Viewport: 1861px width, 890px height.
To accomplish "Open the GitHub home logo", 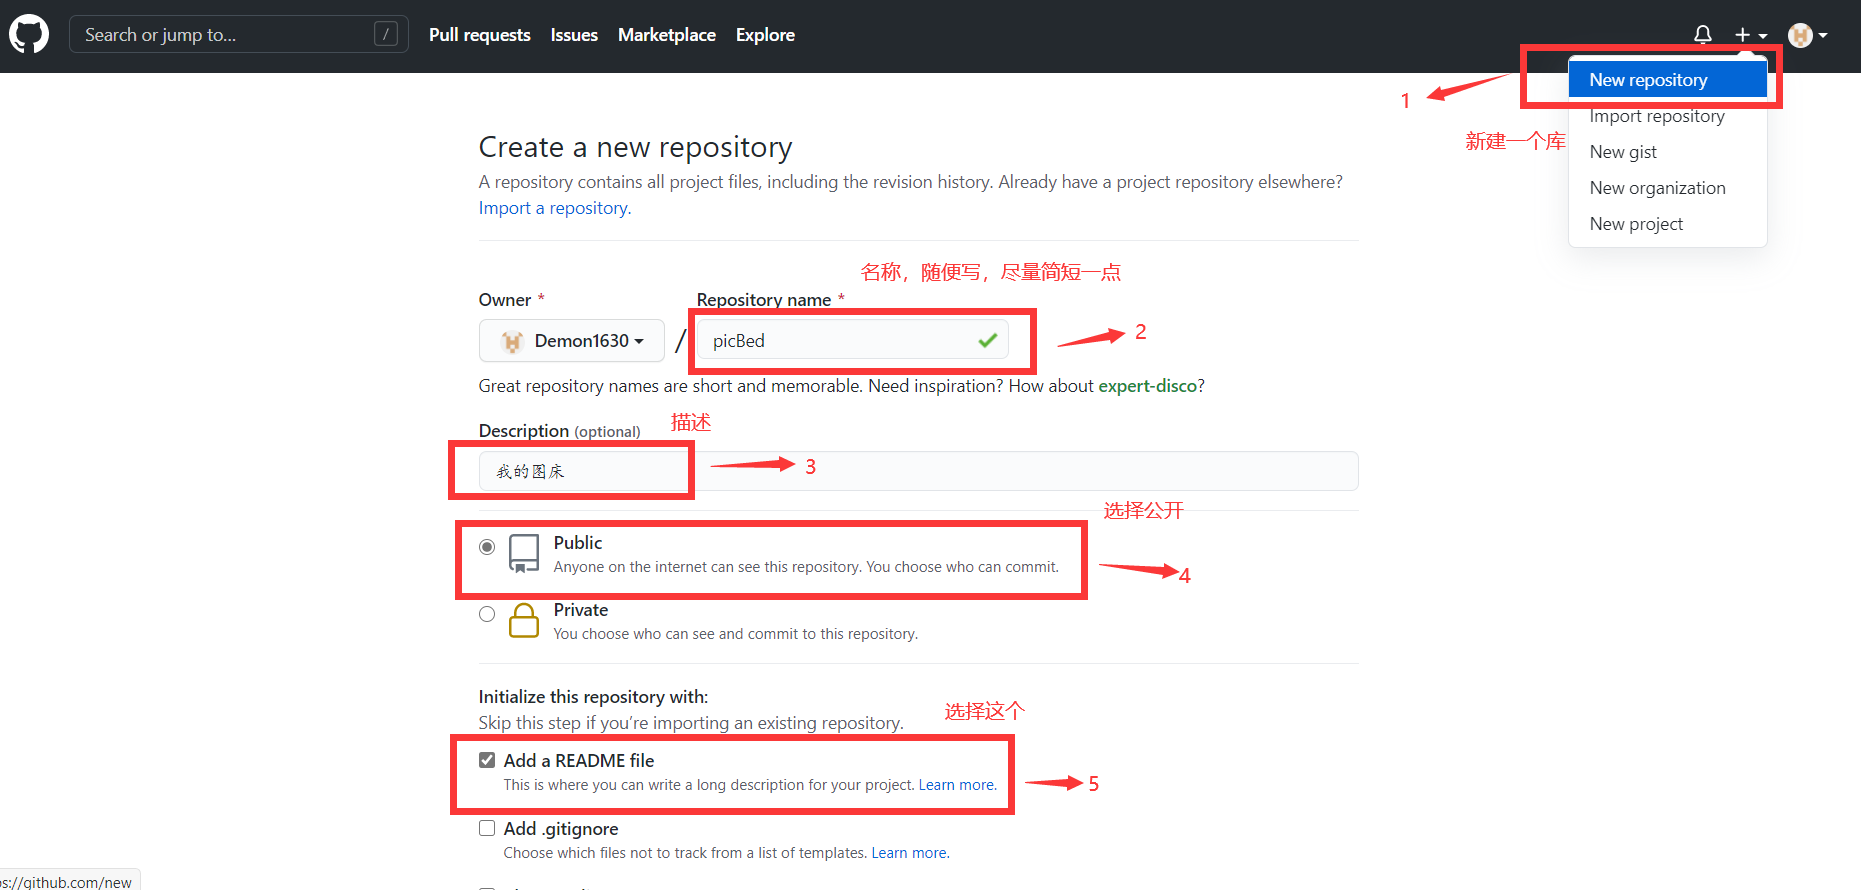I will [x=29, y=34].
